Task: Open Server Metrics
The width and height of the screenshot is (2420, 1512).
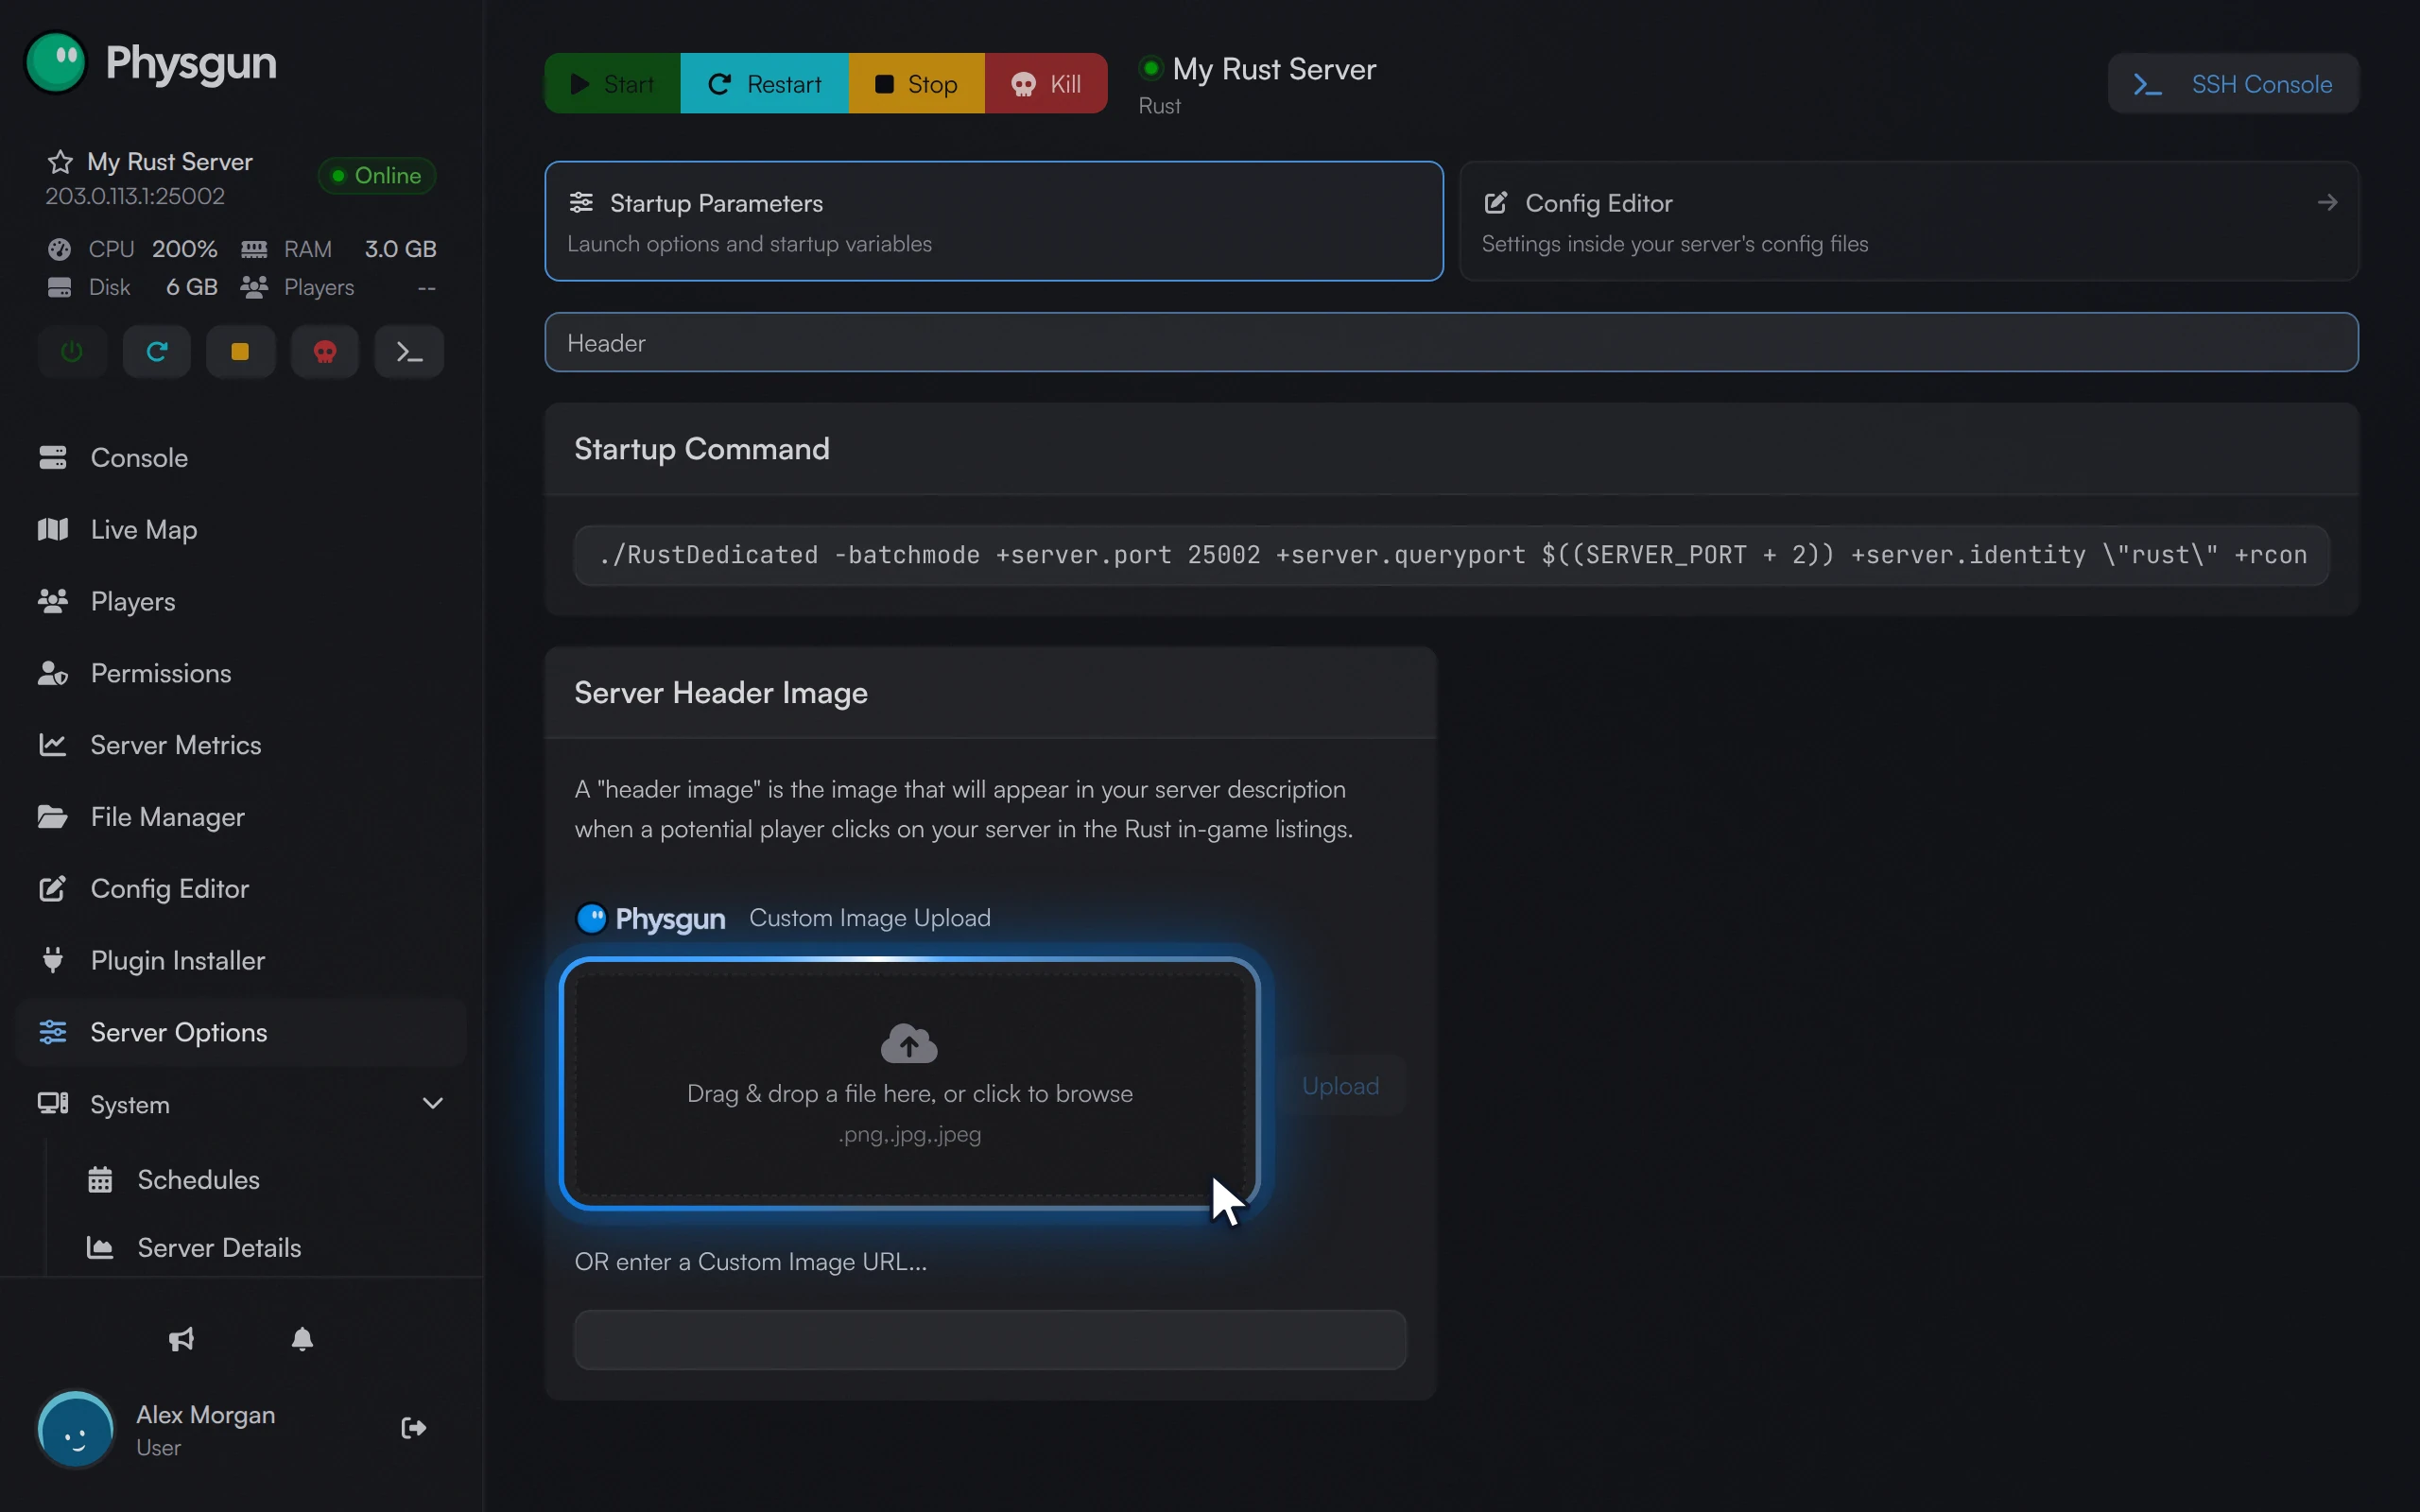Action: 241,745
